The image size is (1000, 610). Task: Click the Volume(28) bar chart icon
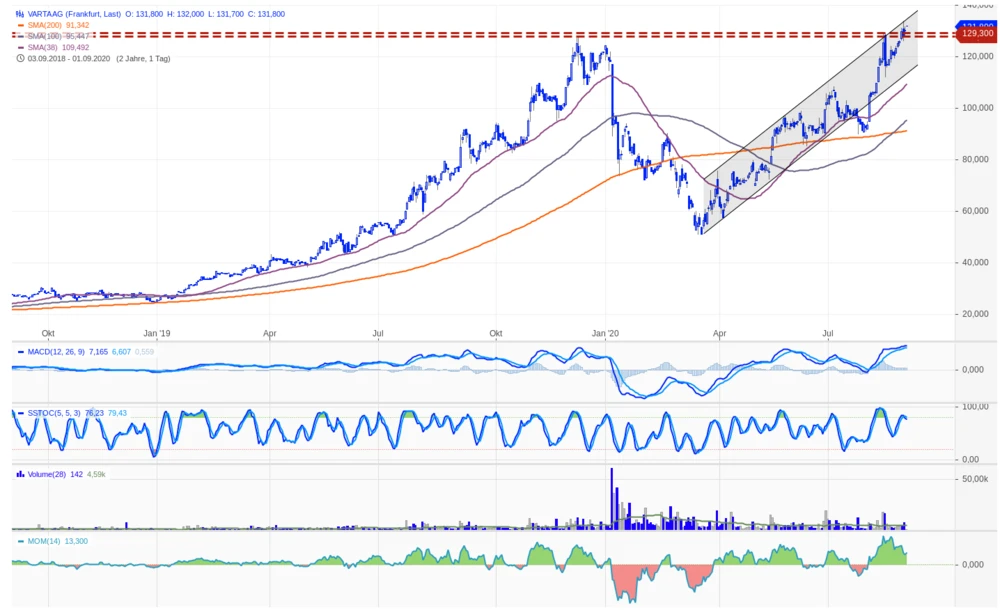pyautogui.click(x=20, y=474)
